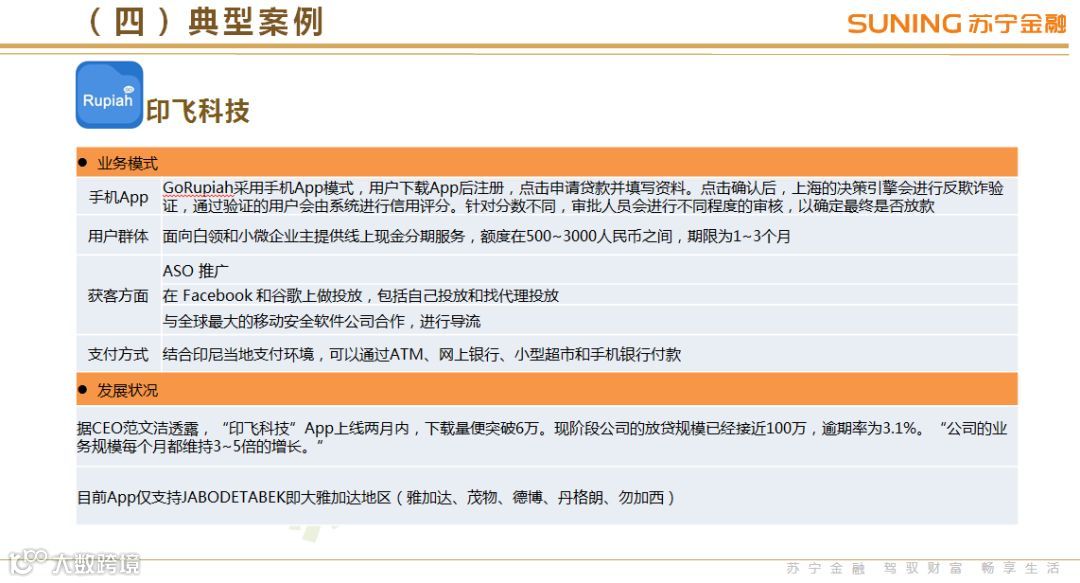This screenshot has width=1080, height=583.
Task: Click the line 与全球最大的移动安全软件公司合作
Action: coord(322,321)
